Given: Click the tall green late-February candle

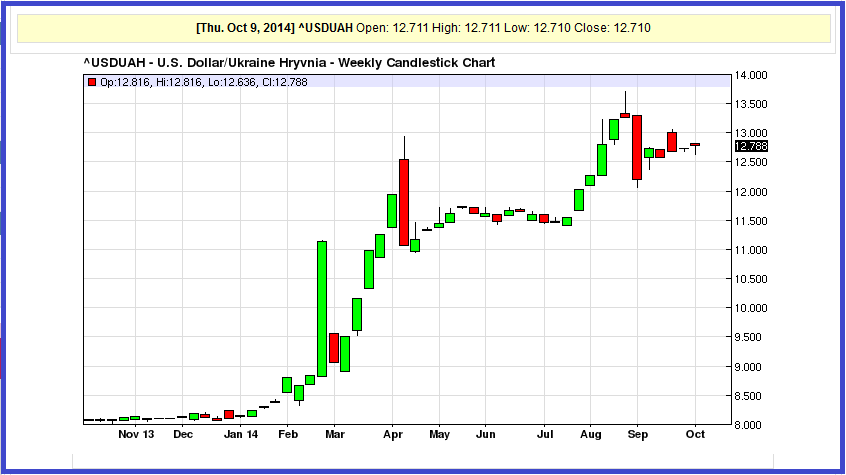Looking at the screenshot, I should click(322, 309).
